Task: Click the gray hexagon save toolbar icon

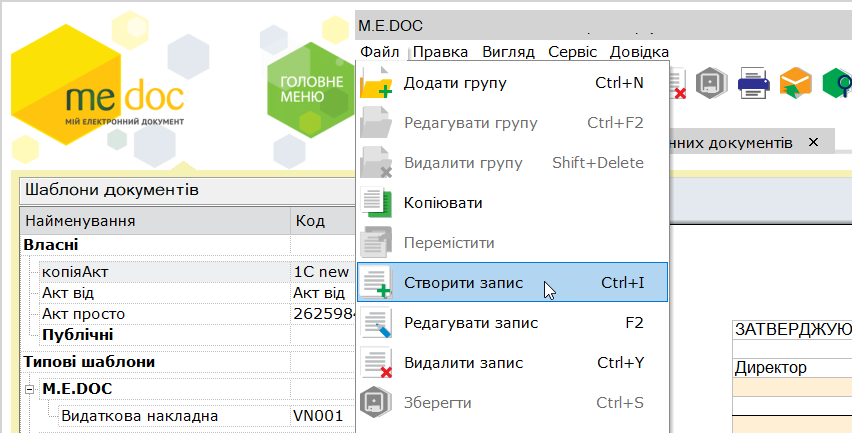Action: [711, 83]
